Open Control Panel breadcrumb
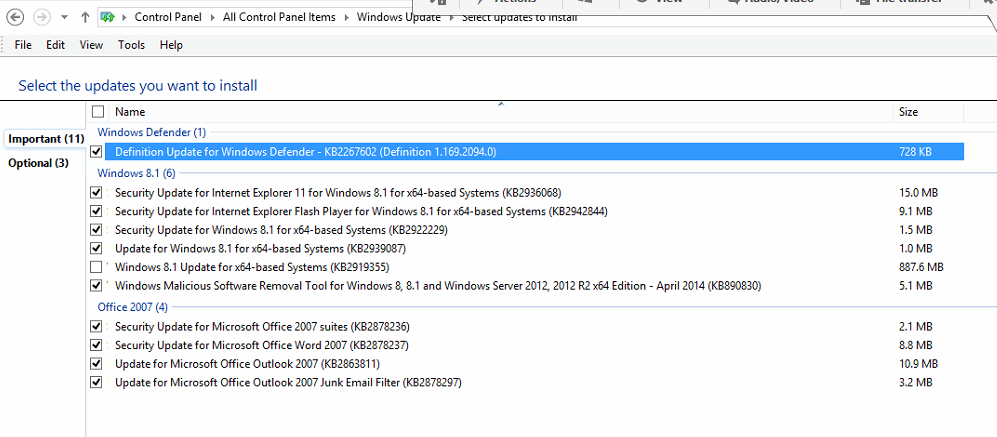This screenshot has width=997, height=437. [x=168, y=17]
